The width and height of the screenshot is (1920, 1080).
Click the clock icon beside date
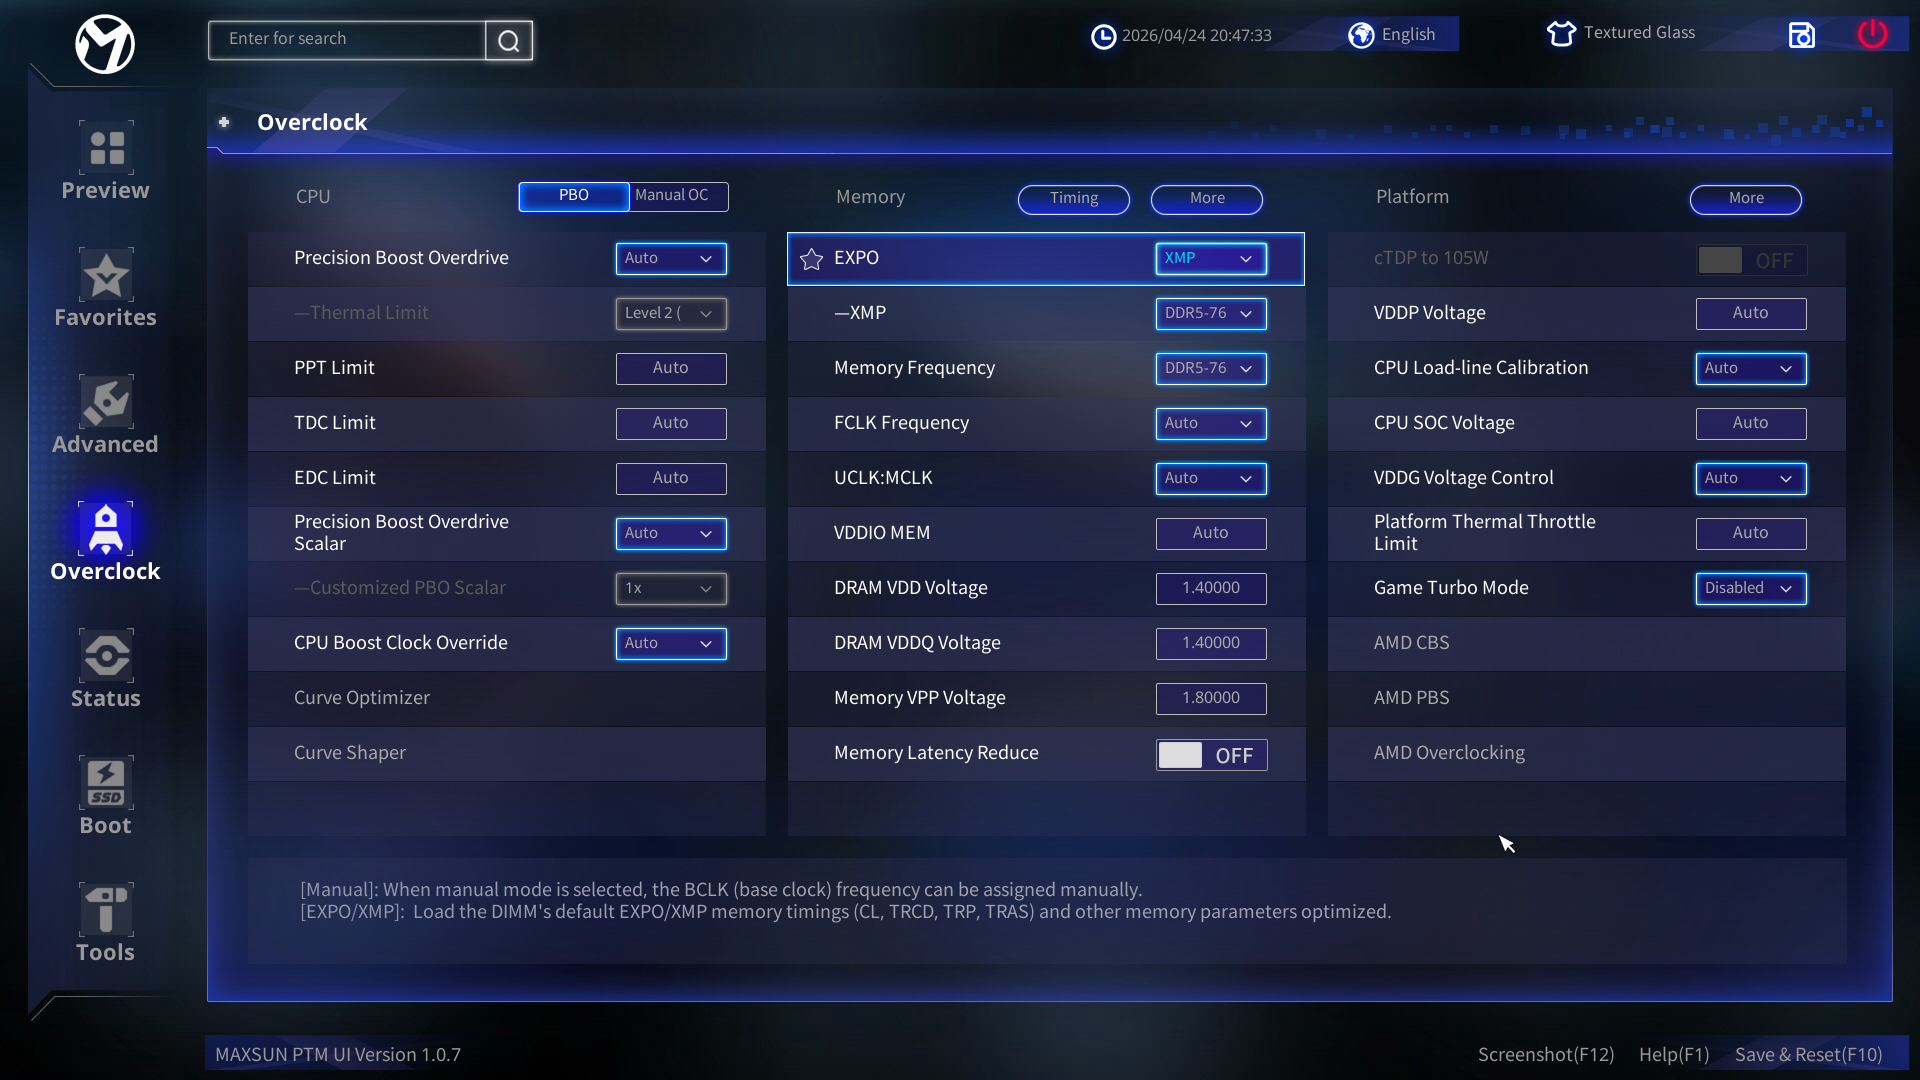tap(1103, 37)
